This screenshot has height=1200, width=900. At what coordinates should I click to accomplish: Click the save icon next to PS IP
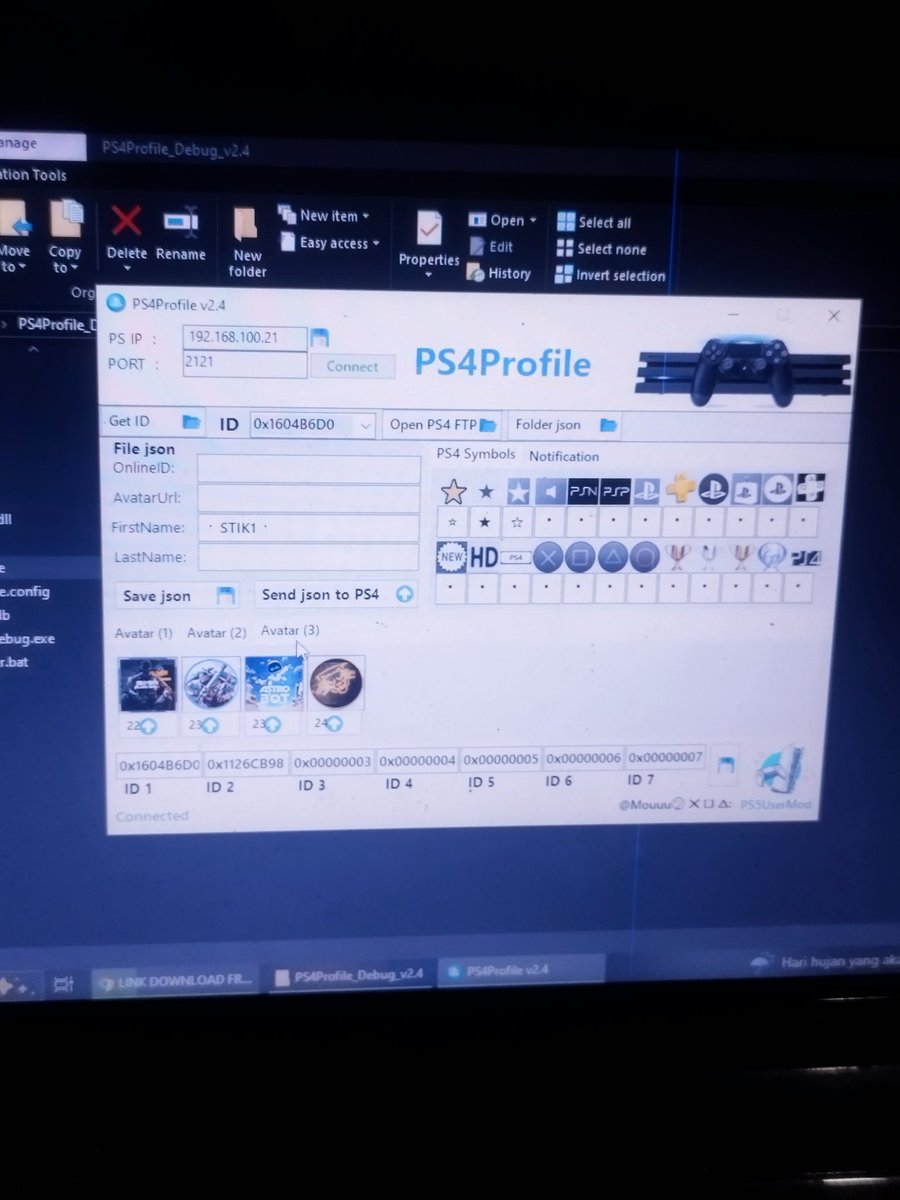(319, 337)
